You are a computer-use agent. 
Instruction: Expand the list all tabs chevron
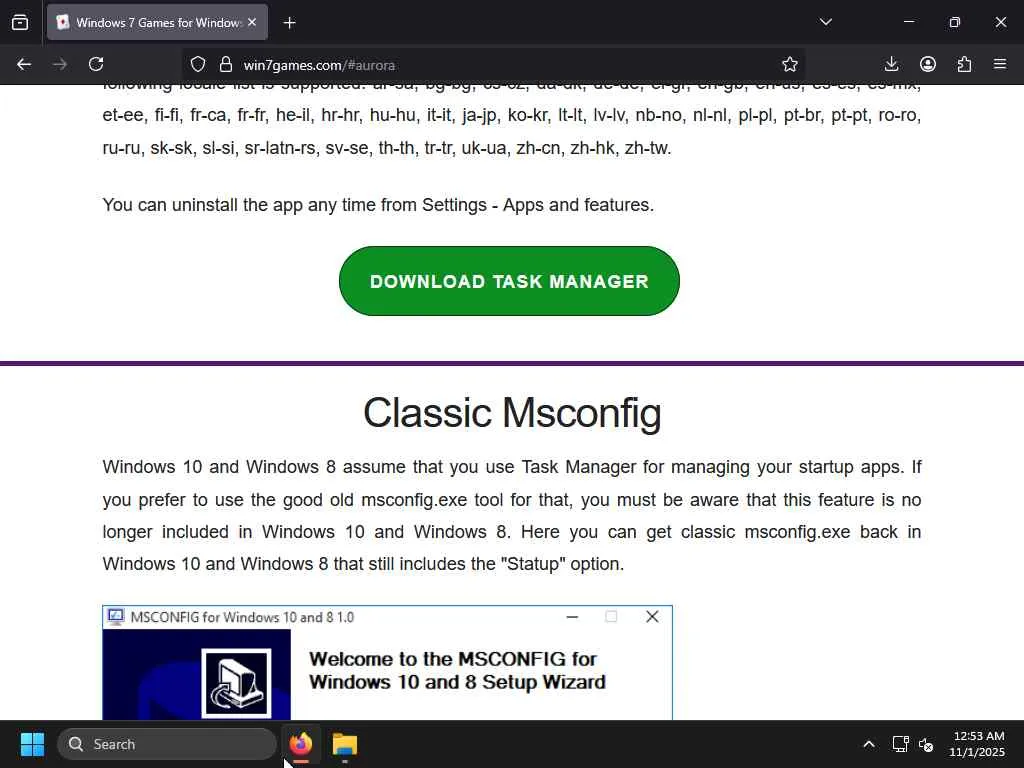click(x=825, y=22)
